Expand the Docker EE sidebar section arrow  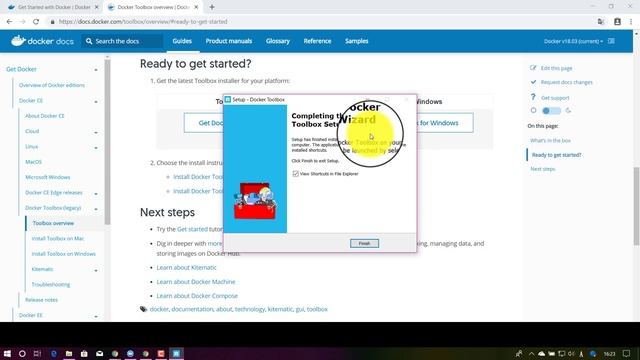click(x=96, y=316)
